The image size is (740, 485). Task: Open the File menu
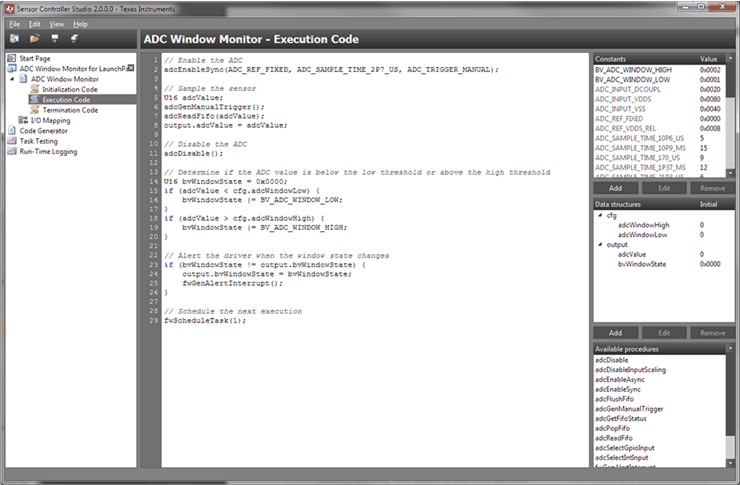pos(15,24)
